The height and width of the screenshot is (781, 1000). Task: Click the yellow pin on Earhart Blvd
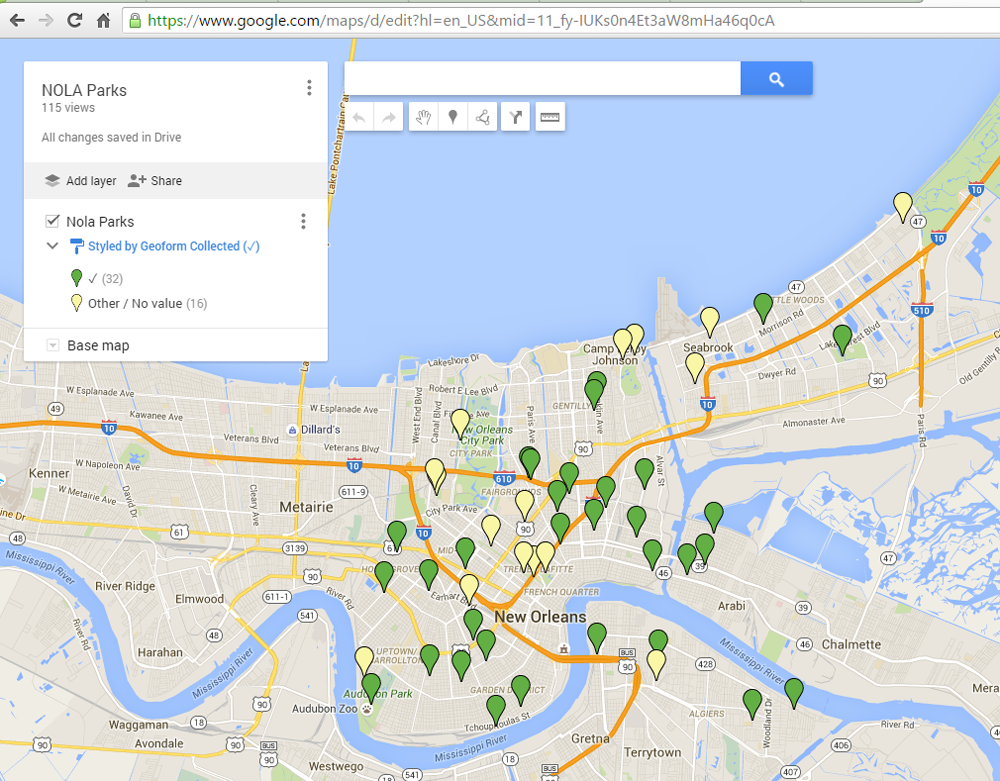coord(469,587)
